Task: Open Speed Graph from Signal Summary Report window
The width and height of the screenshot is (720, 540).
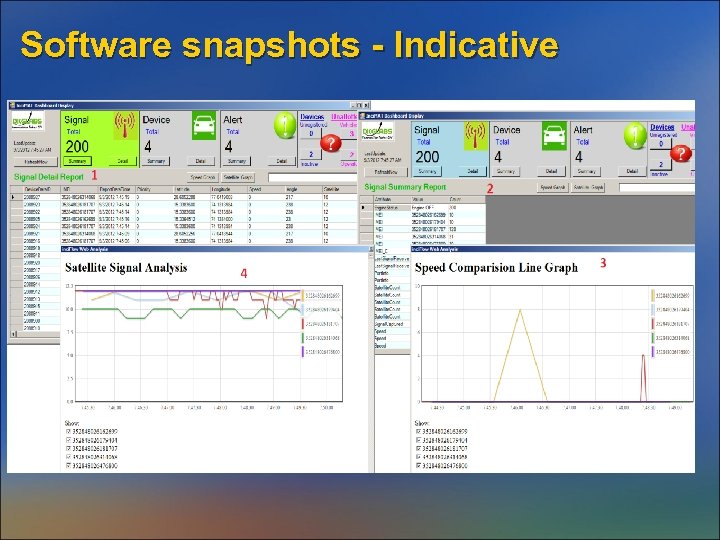Action: pos(553,187)
